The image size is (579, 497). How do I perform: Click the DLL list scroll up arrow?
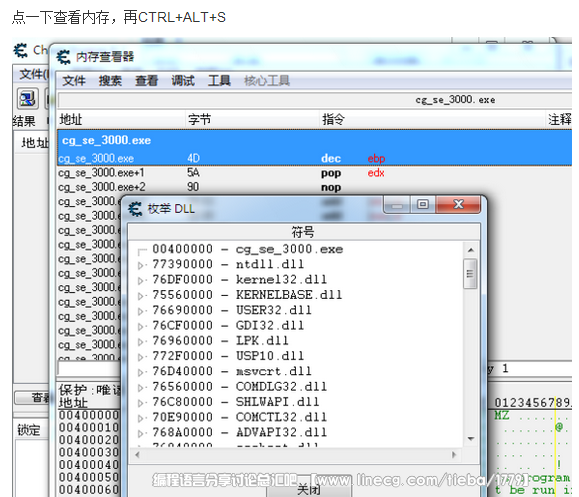point(470,250)
